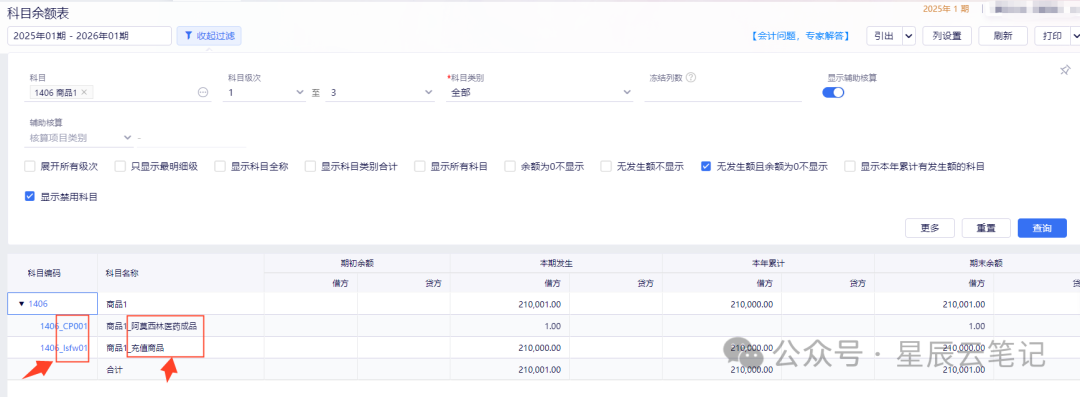The width and height of the screenshot is (1080, 397).
Task: Click the 更多 button
Action: [930, 228]
